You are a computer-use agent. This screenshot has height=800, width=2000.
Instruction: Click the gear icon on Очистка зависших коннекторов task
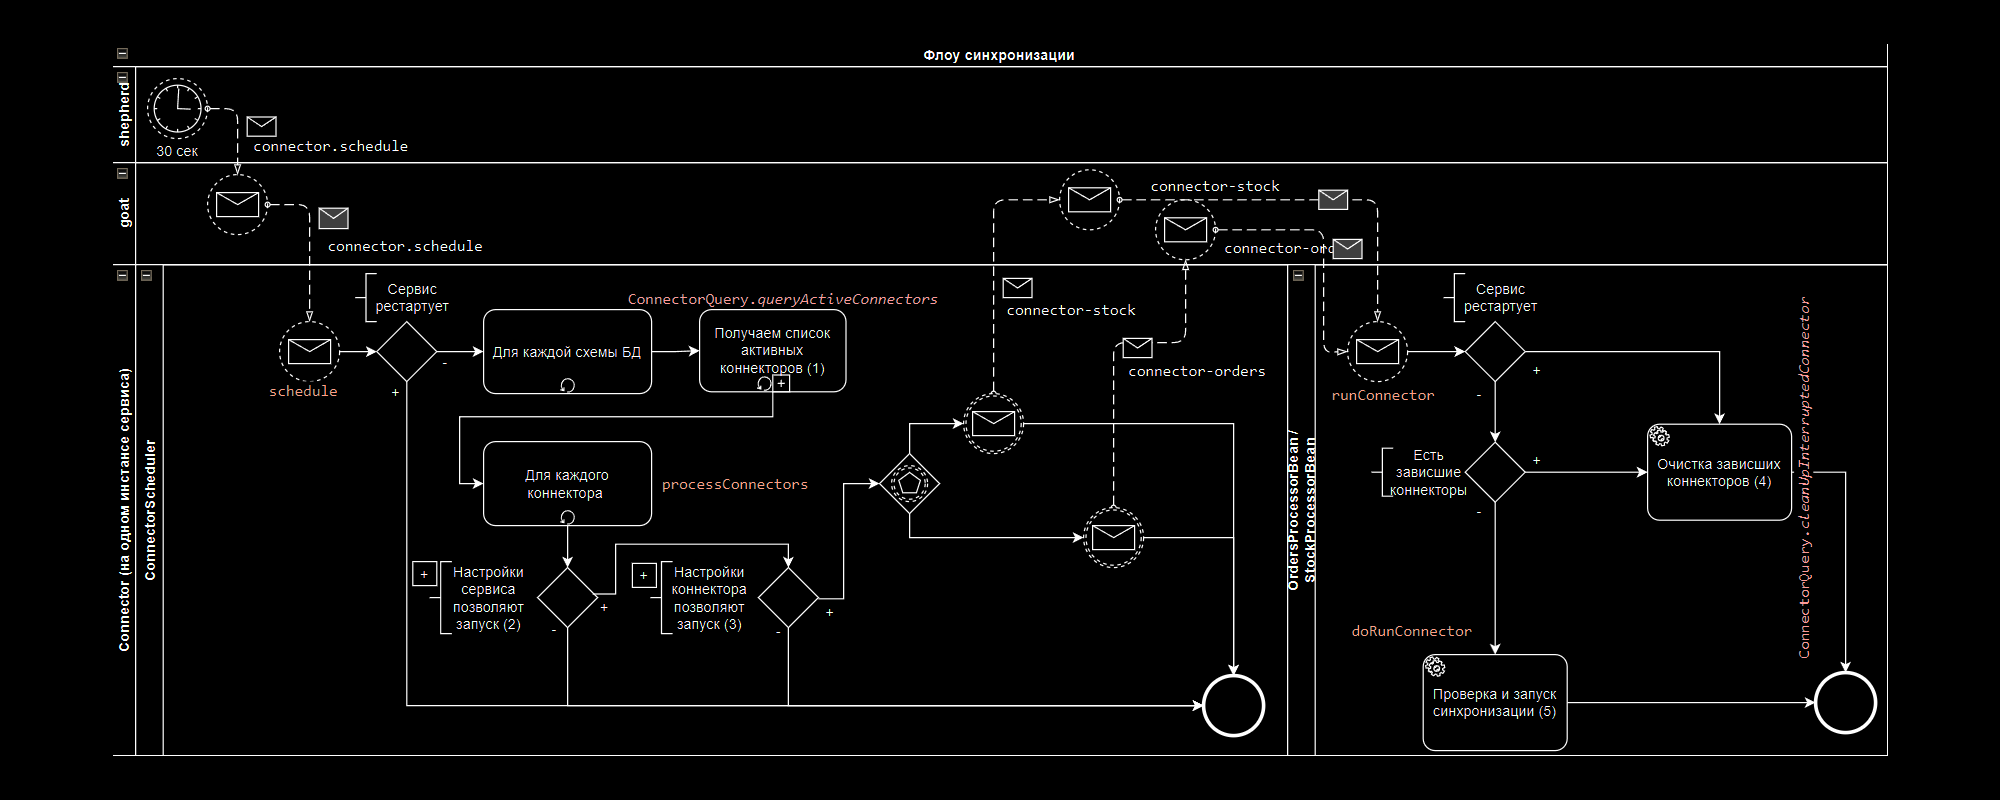coord(1659,436)
